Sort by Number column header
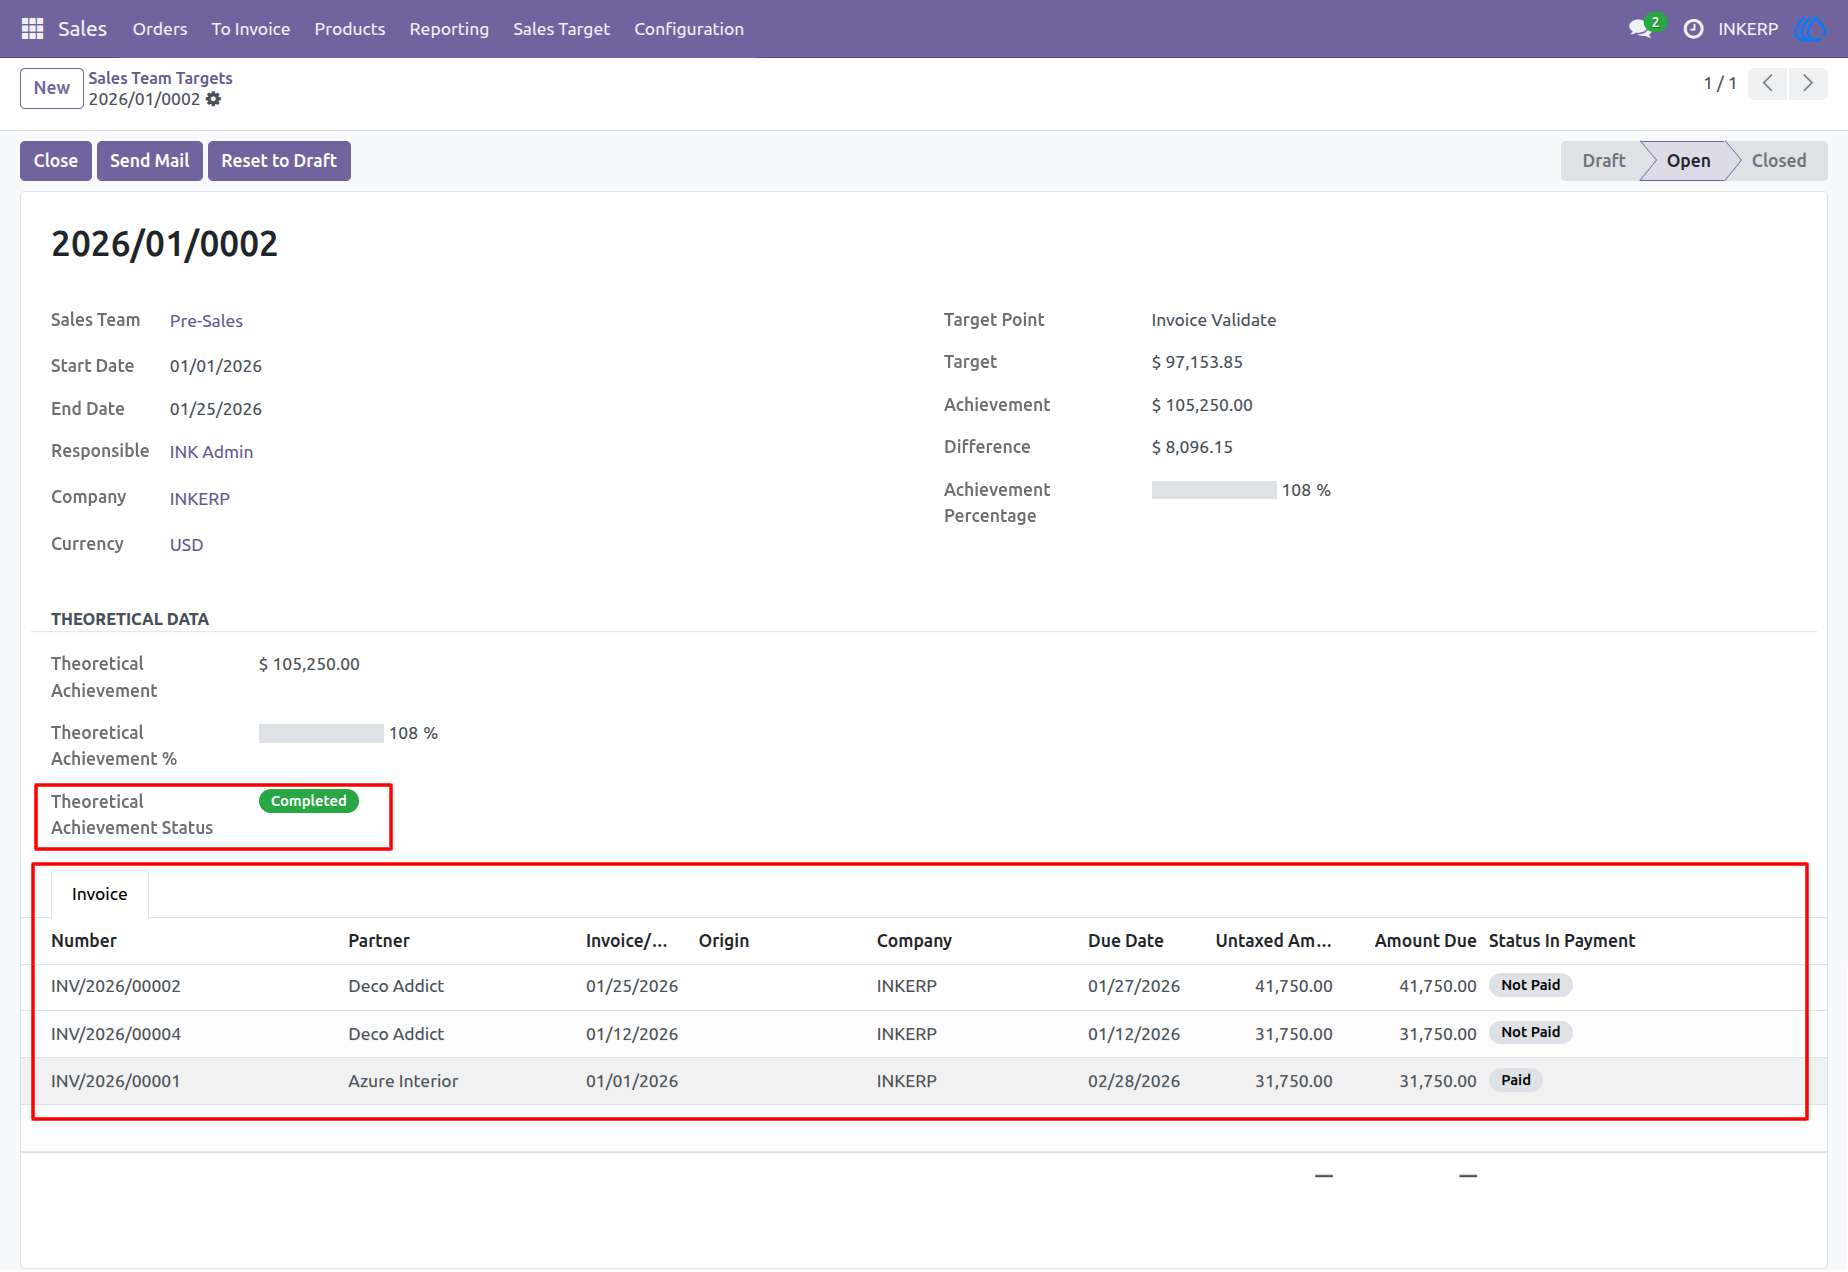1848x1272 pixels. click(84, 941)
